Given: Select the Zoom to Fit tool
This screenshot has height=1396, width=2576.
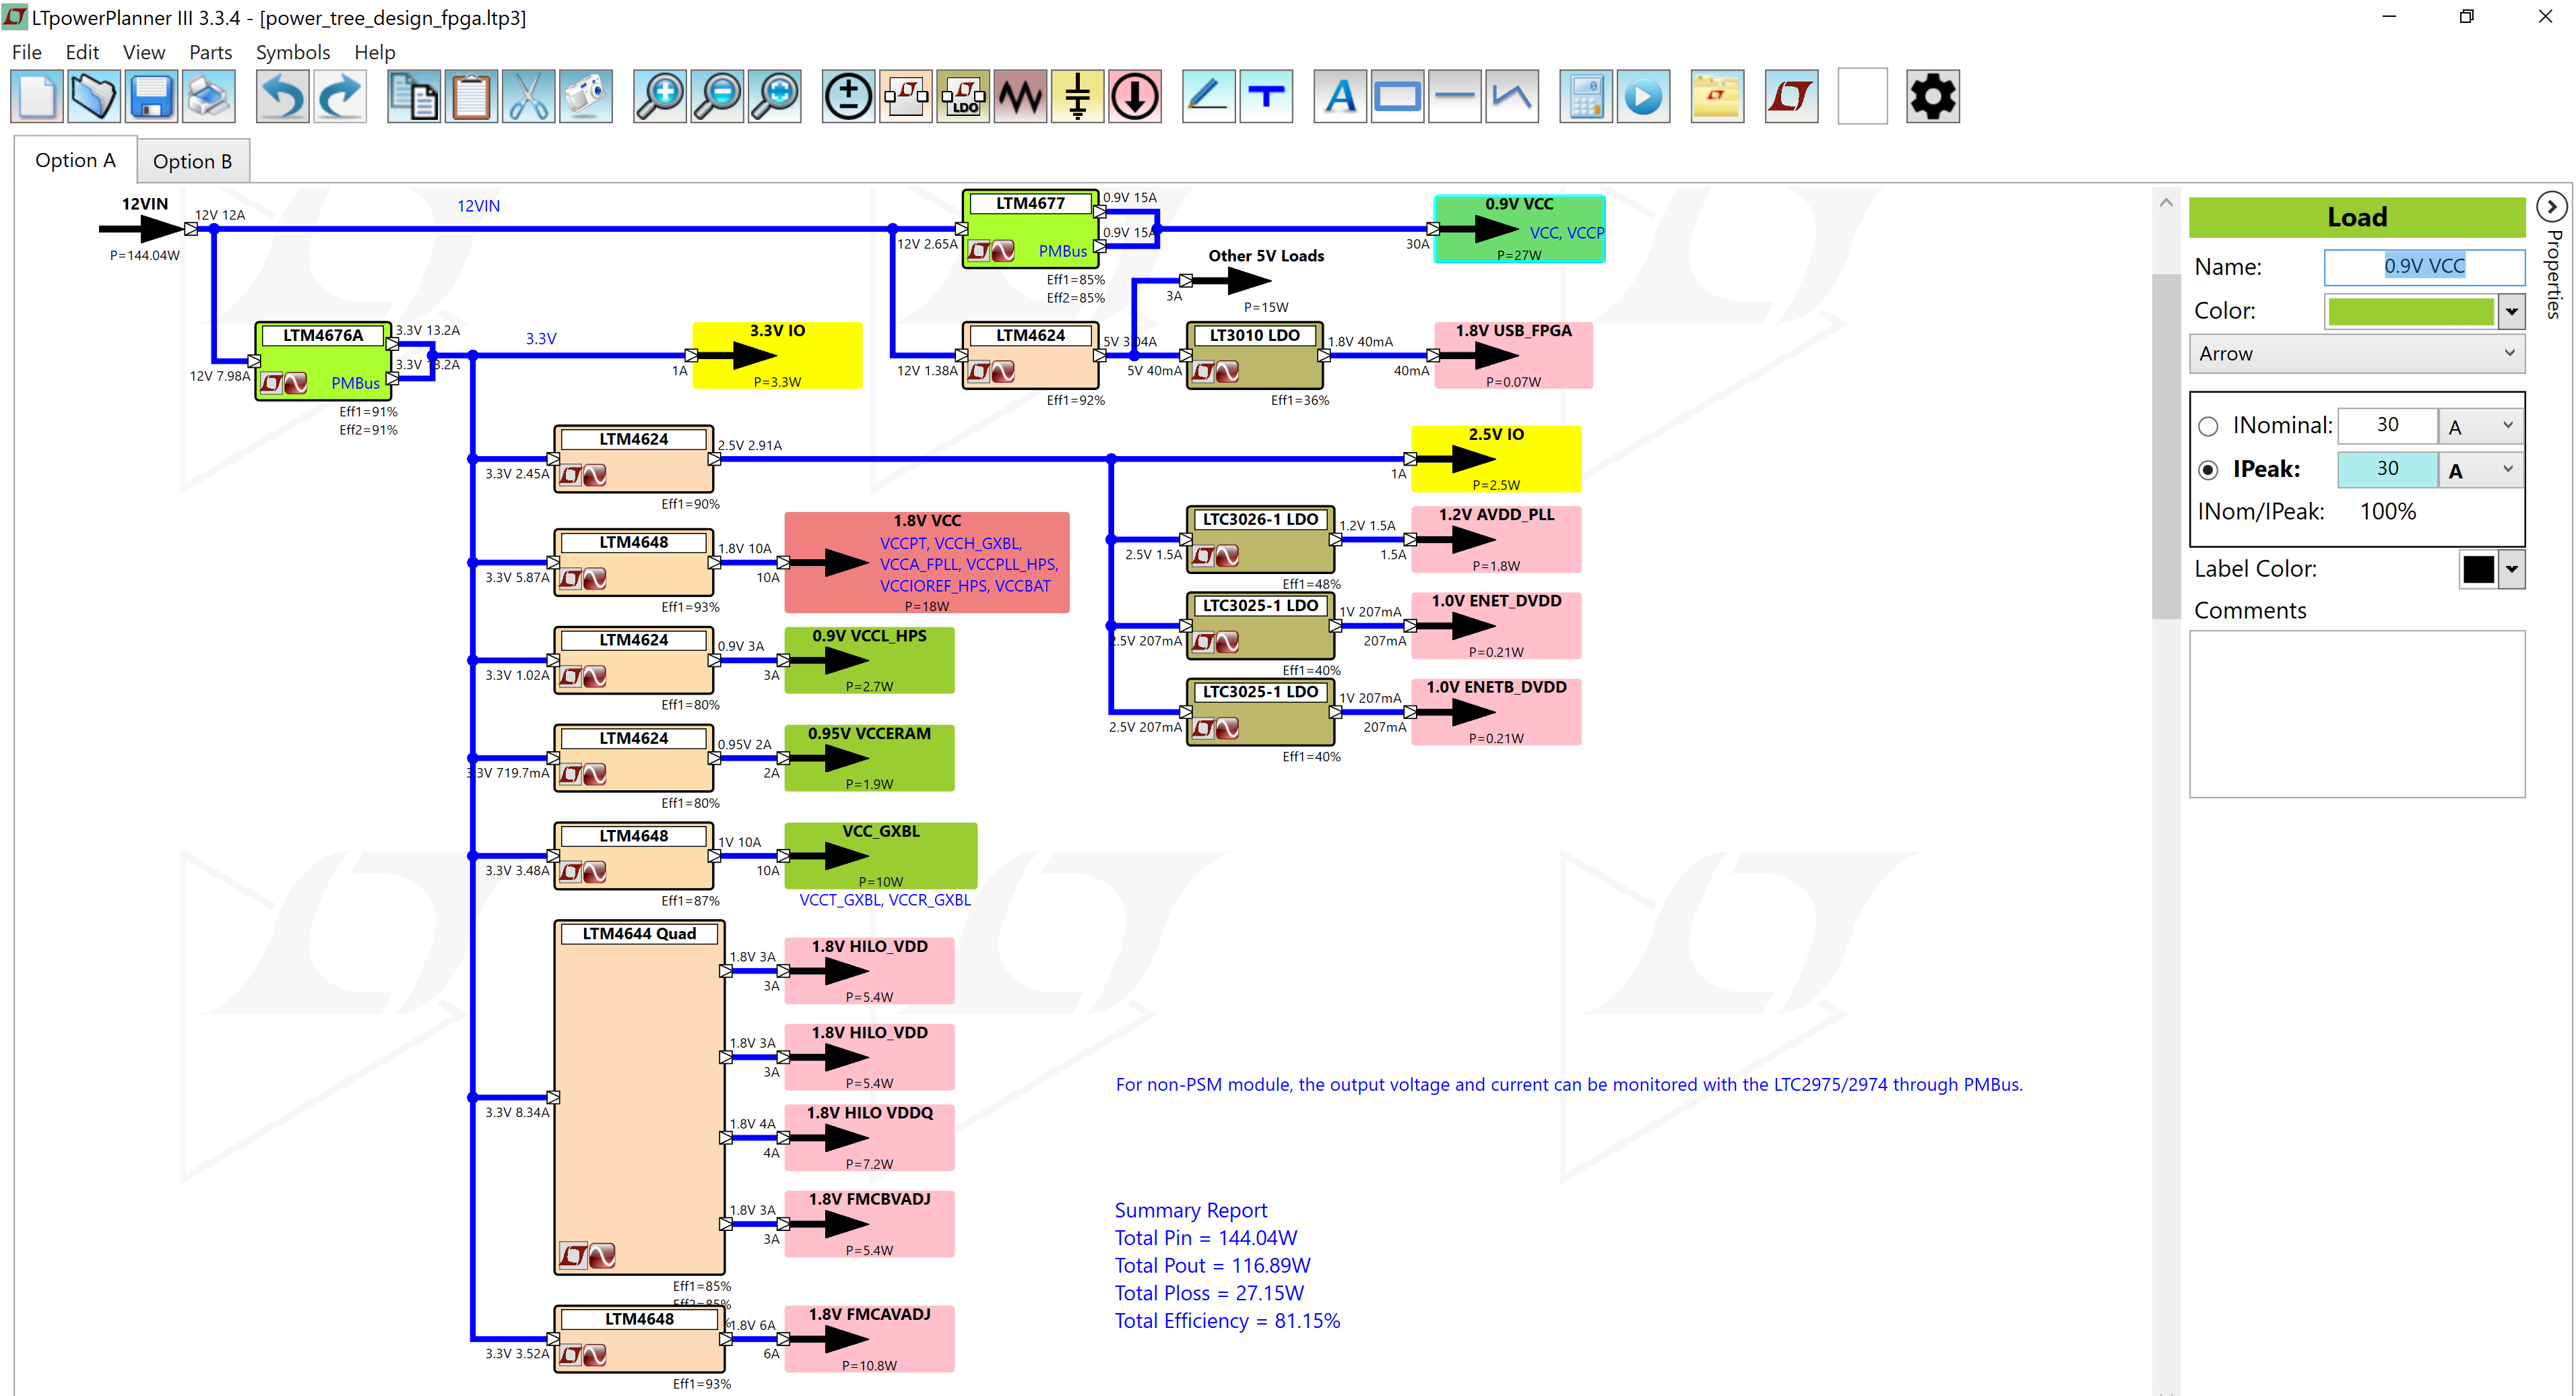Looking at the screenshot, I should click(776, 96).
